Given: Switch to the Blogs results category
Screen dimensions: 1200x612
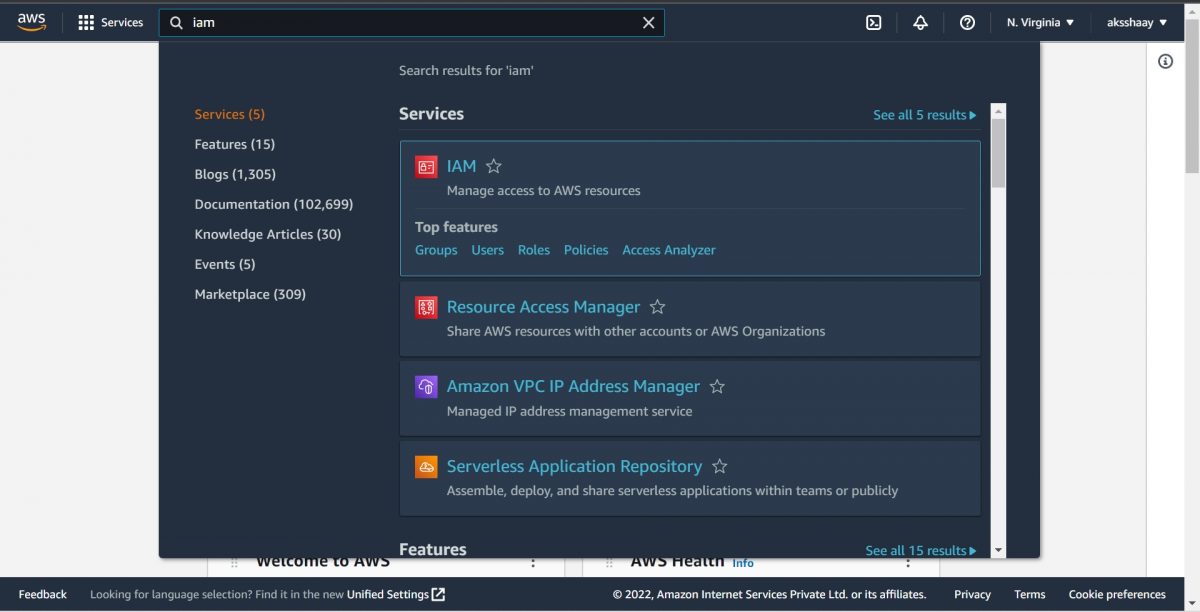Looking at the screenshot, I should [x=234, y=173].
